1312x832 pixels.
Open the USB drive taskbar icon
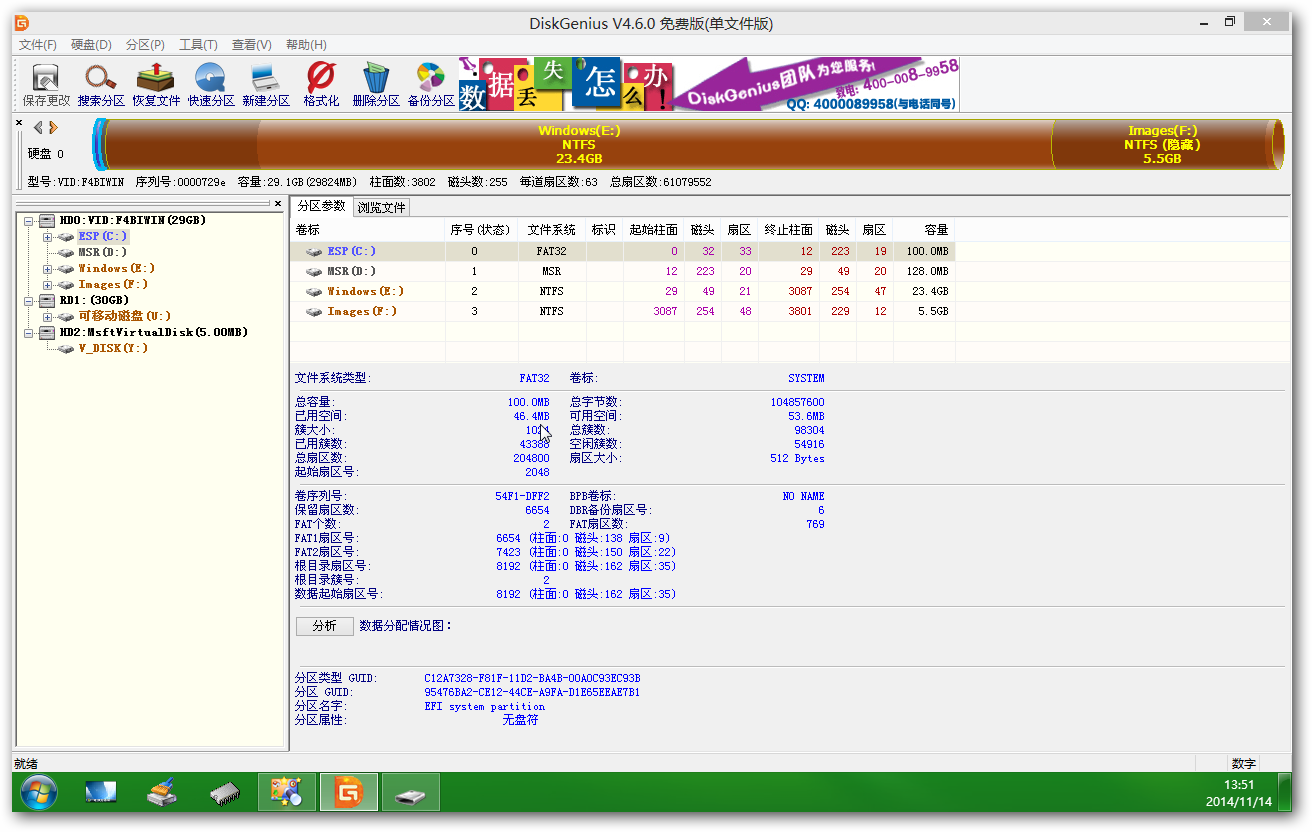tap(410, 792)
